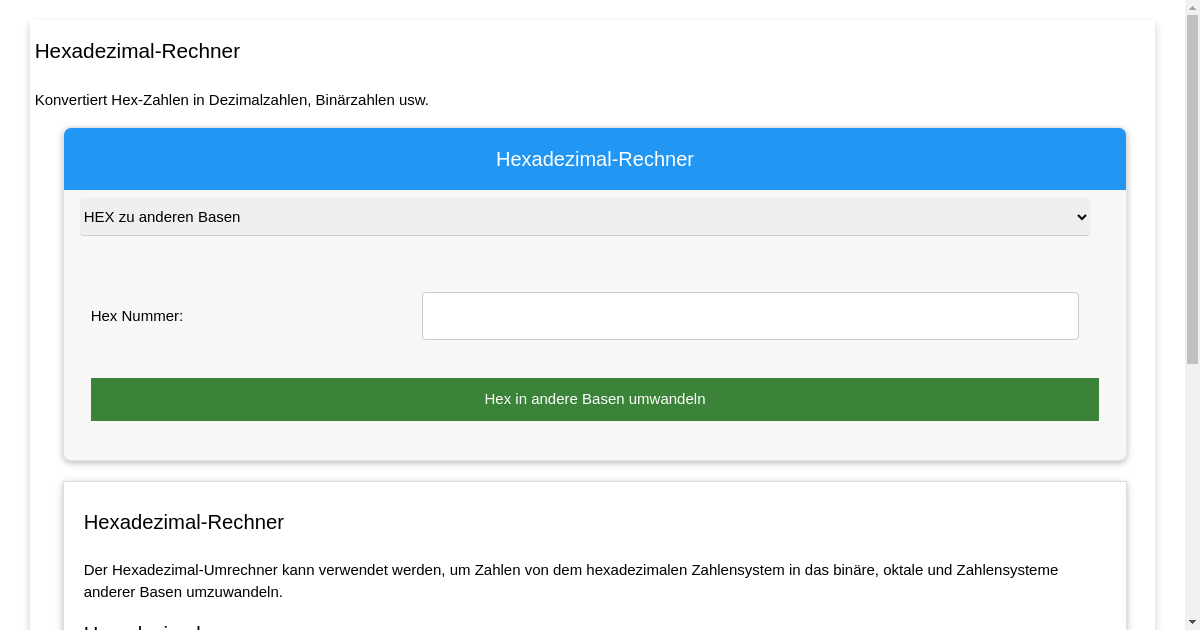Click the text 'anderer Basen umzuwandeln.'
Viewport: 1200px width, 630px height.
[x=183, y=592]
